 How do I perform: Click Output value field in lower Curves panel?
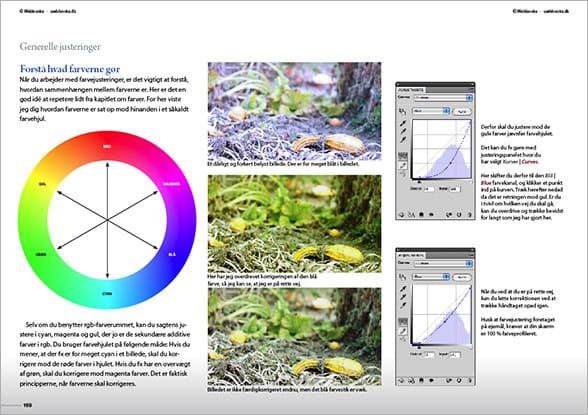pos(429,355)
